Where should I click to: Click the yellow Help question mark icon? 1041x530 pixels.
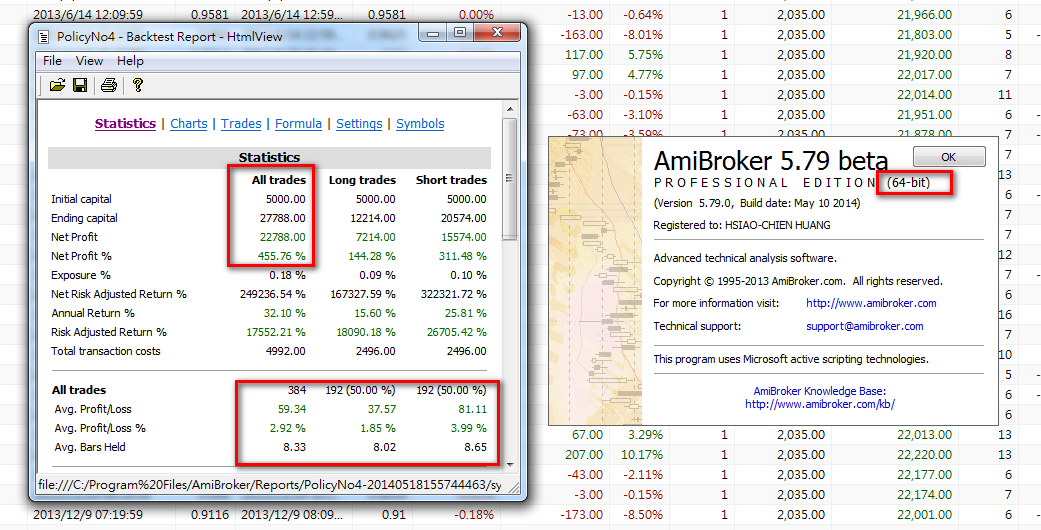pyautogui.click(x=137, y=85)
